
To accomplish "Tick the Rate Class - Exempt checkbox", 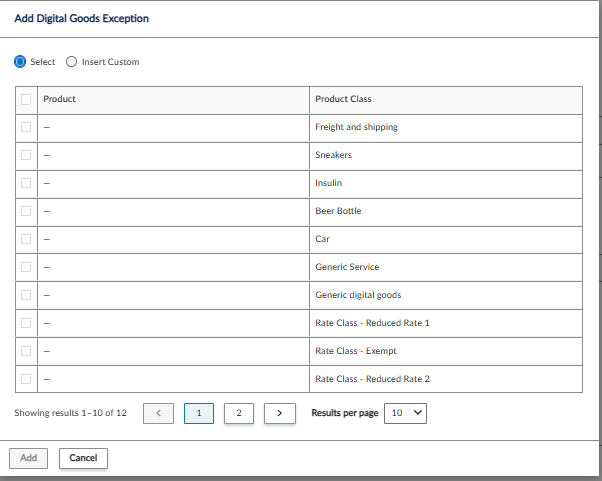I will click(x=26, y=351).
